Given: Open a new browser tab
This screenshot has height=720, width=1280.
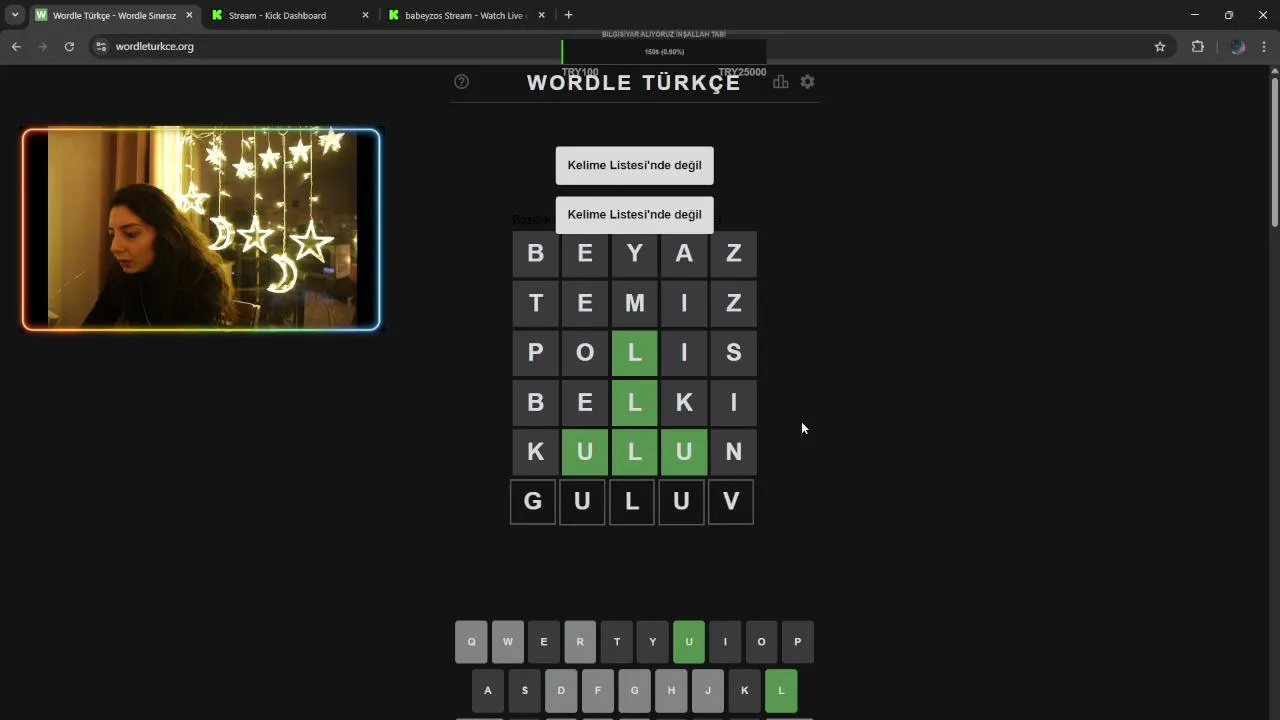Looking at the screenshot, I should point(568,15).
